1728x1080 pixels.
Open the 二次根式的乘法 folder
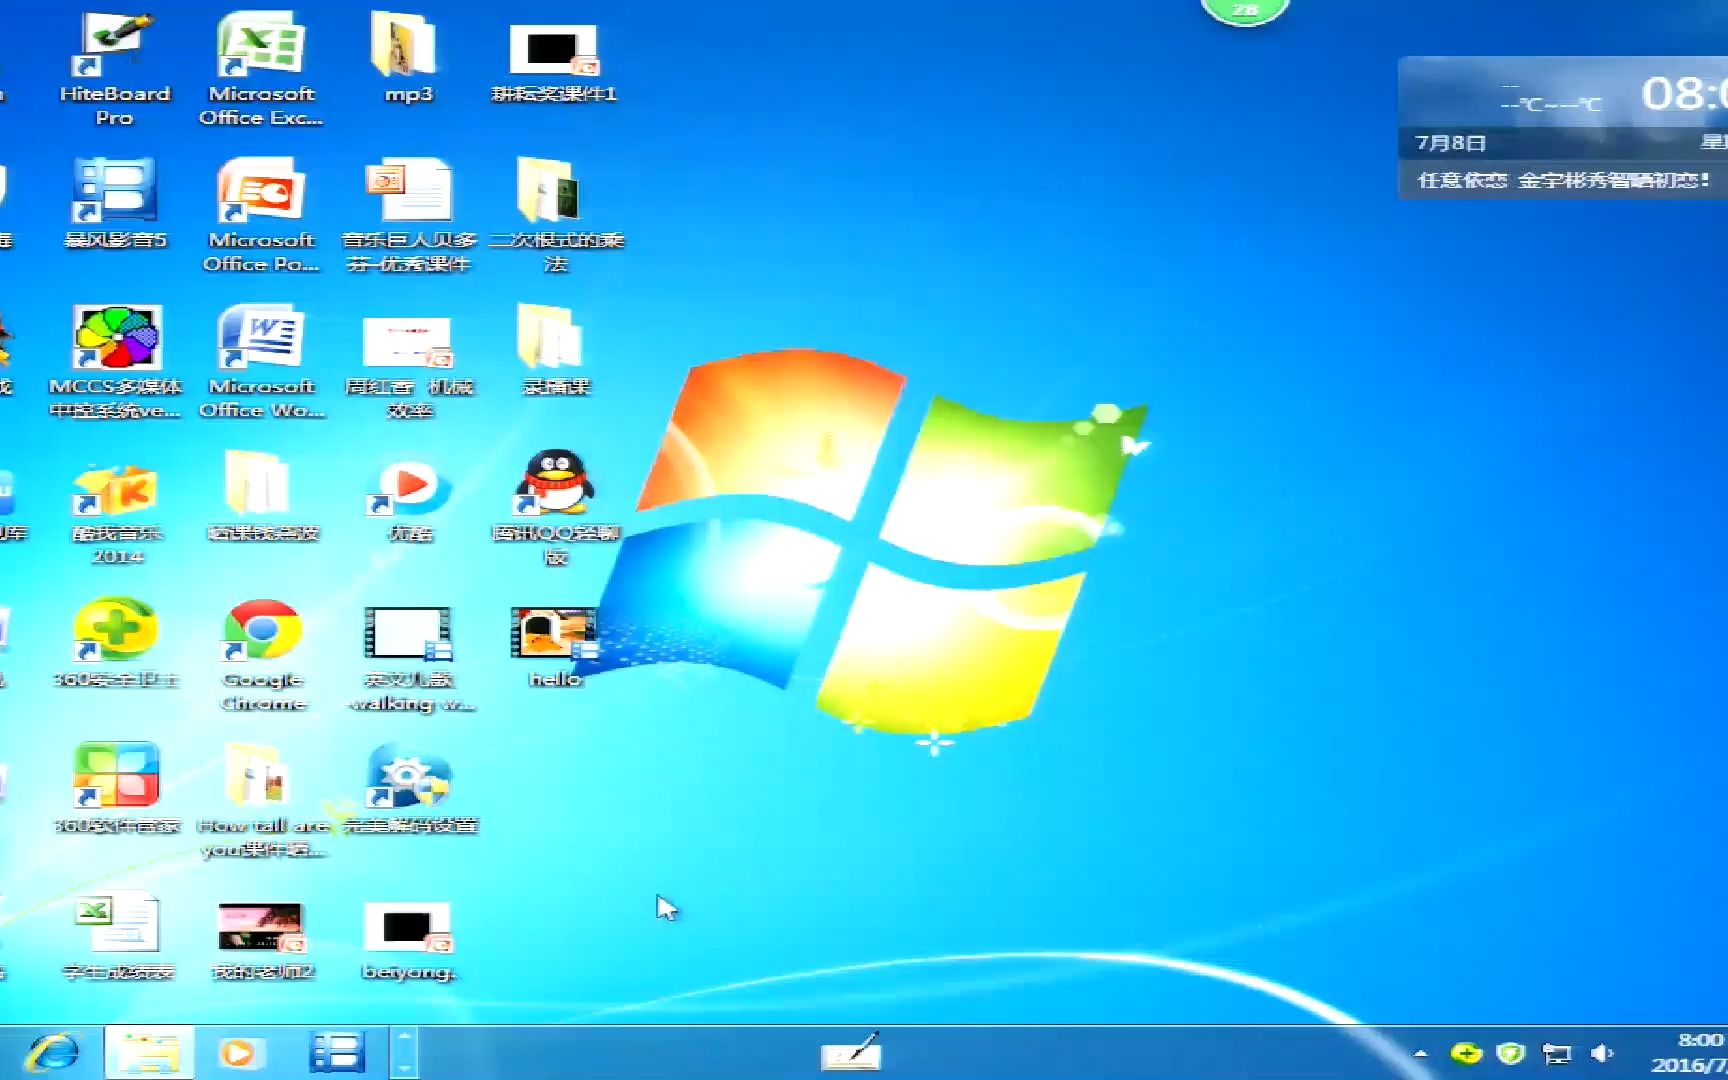[556, 214]
